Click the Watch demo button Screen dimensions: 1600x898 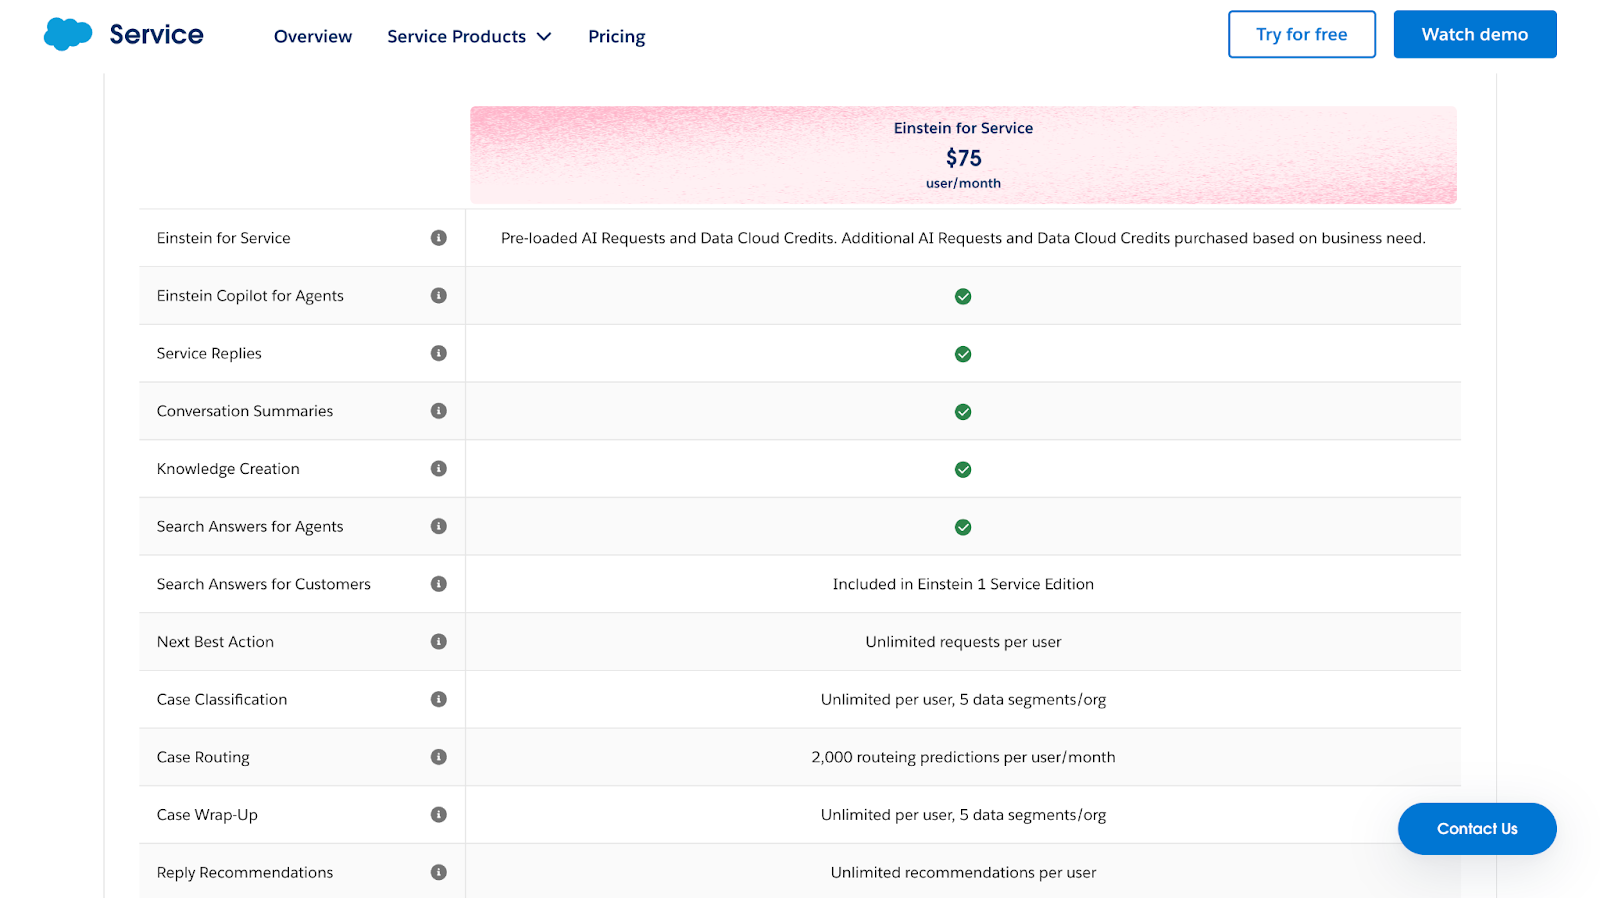[x=1475, y=34]
